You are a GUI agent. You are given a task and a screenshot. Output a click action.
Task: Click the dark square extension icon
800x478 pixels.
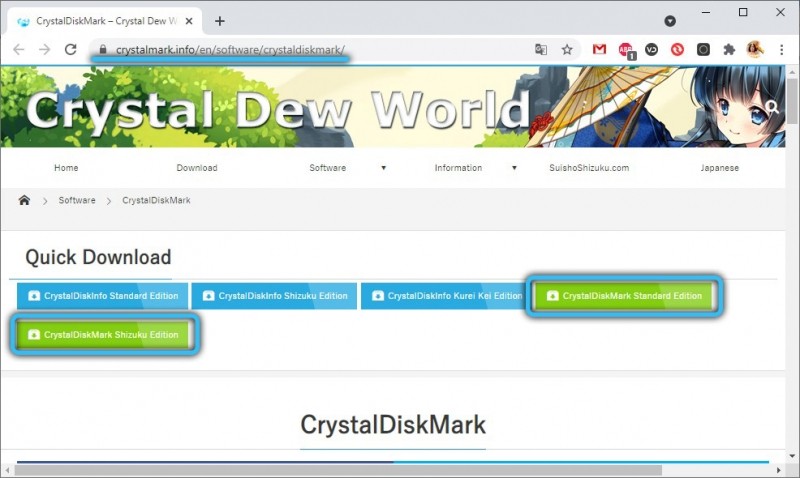pos(703,49)
